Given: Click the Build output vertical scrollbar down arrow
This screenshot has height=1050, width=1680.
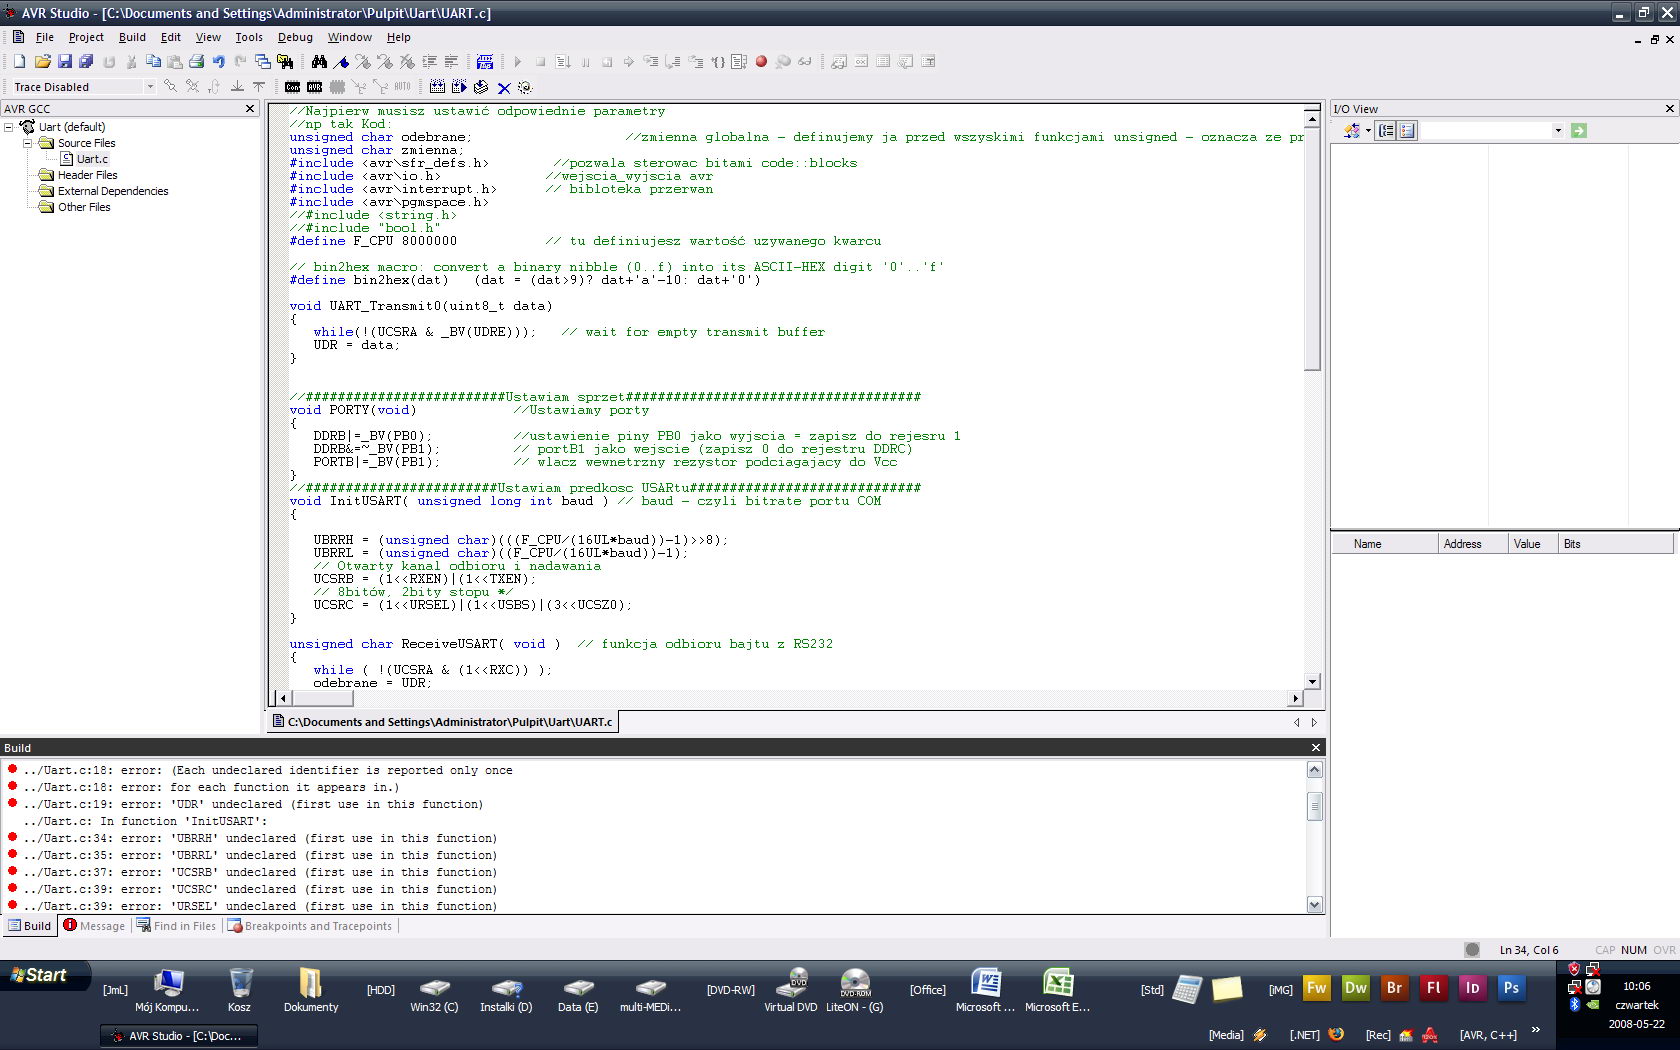Looking at the screenshot, I should coord(1315,904).
